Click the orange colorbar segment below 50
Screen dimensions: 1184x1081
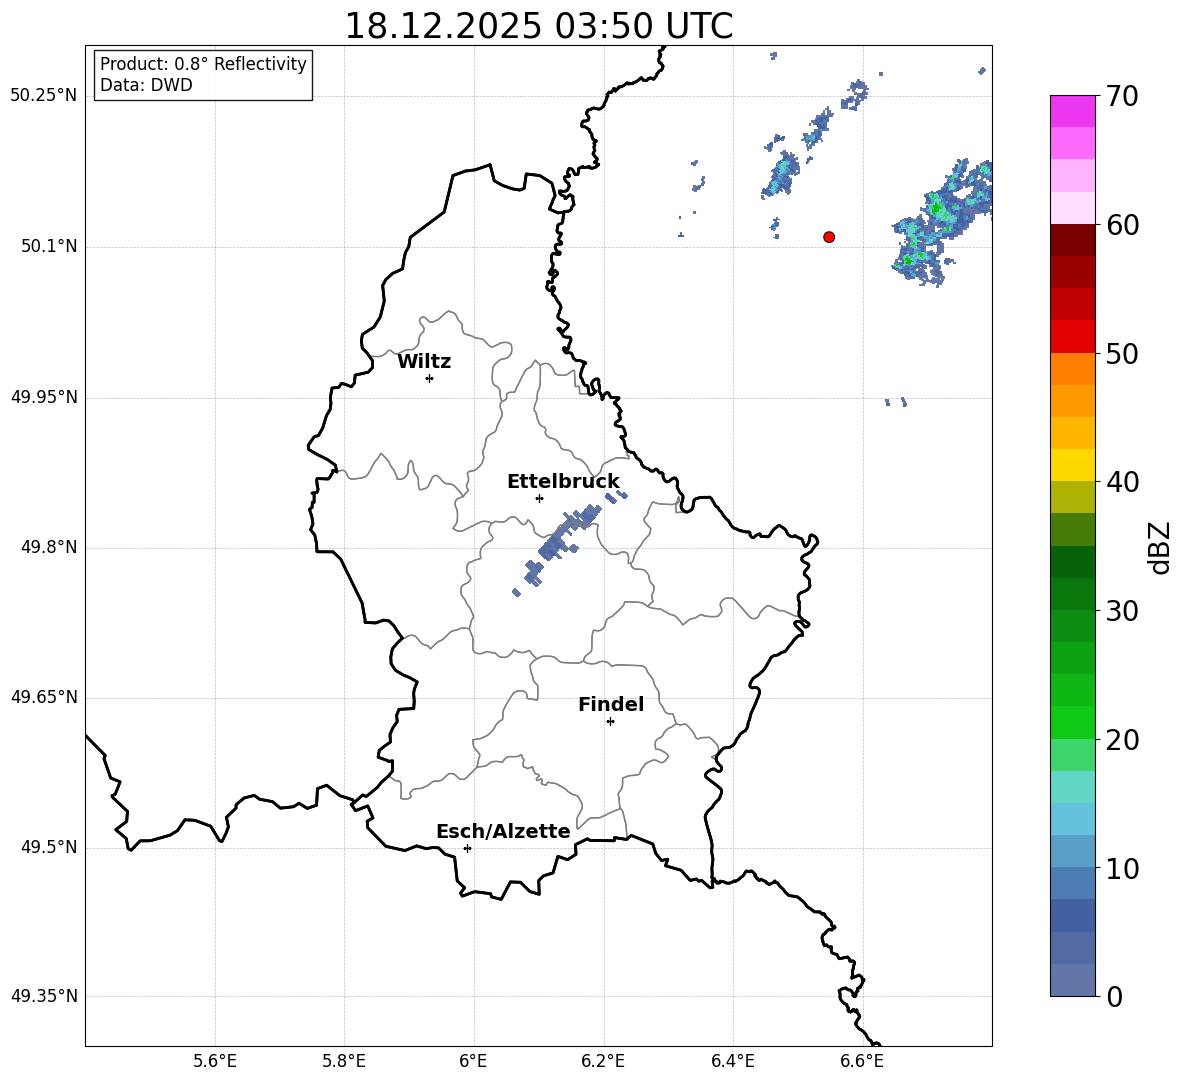(x=1072, y=368)
